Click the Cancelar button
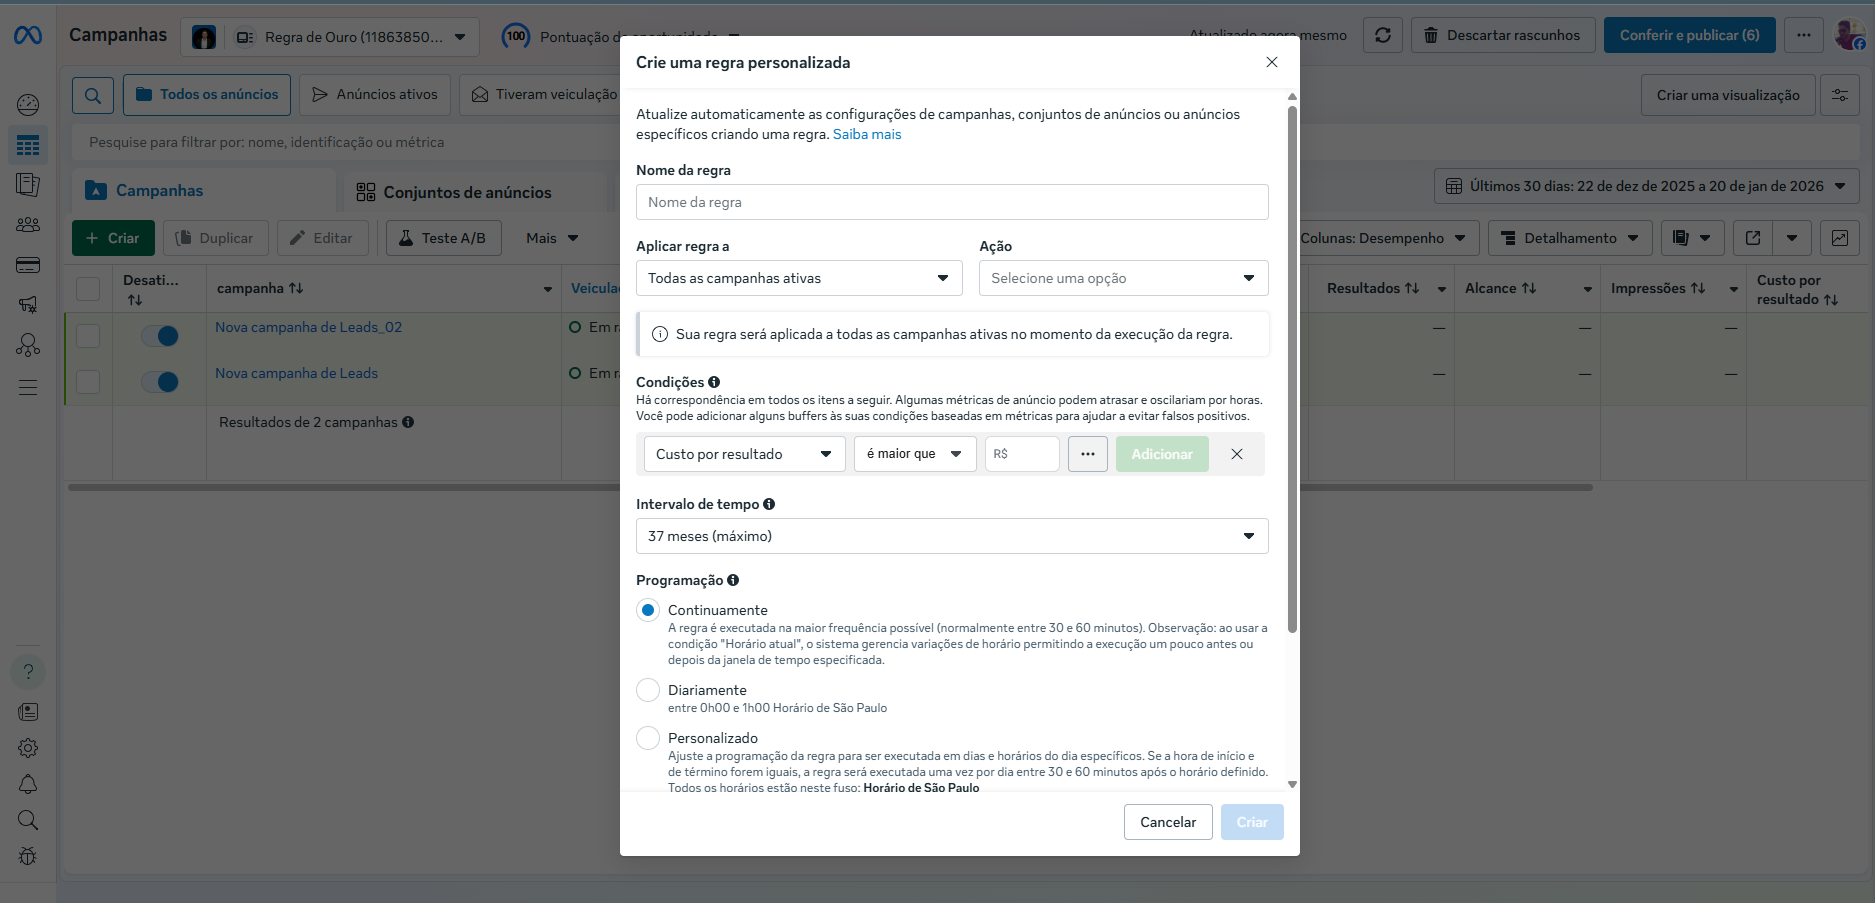Viewport: 1875px width, 903px height. (x=1168, y=822)
